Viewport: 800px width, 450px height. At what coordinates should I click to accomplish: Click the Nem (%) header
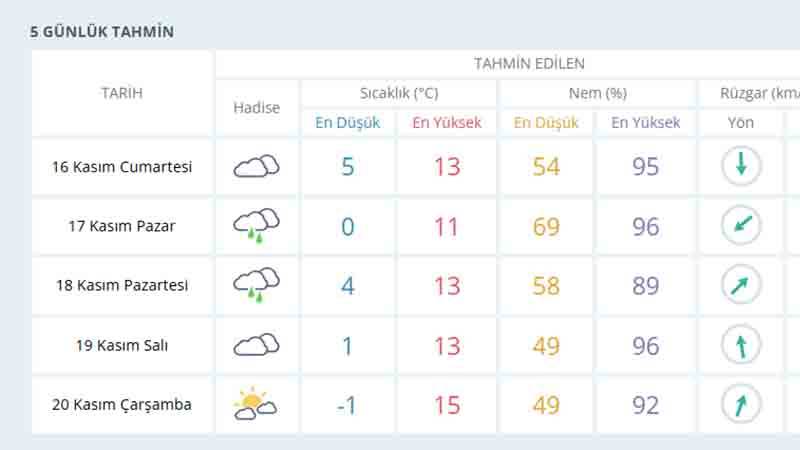pyautogui.click(x=596, y=93)
